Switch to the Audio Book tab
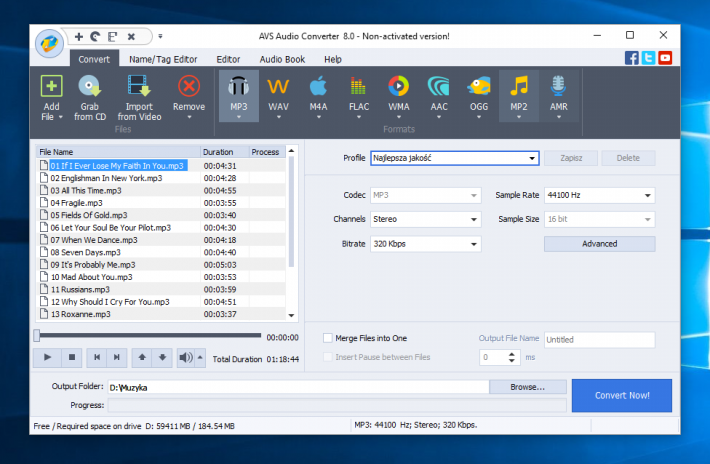Image resolution: width=710 pixels, height=464 pixels. pos(282,59)
